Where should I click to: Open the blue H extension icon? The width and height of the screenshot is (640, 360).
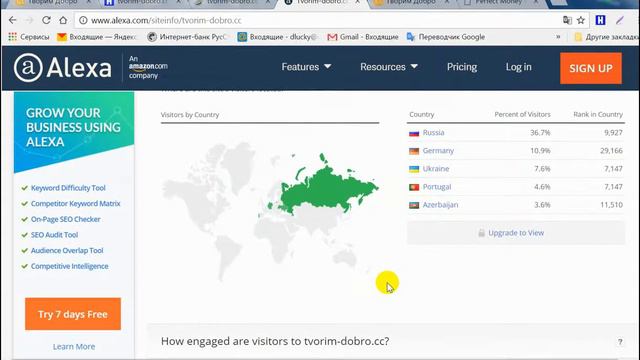(600, 20)
